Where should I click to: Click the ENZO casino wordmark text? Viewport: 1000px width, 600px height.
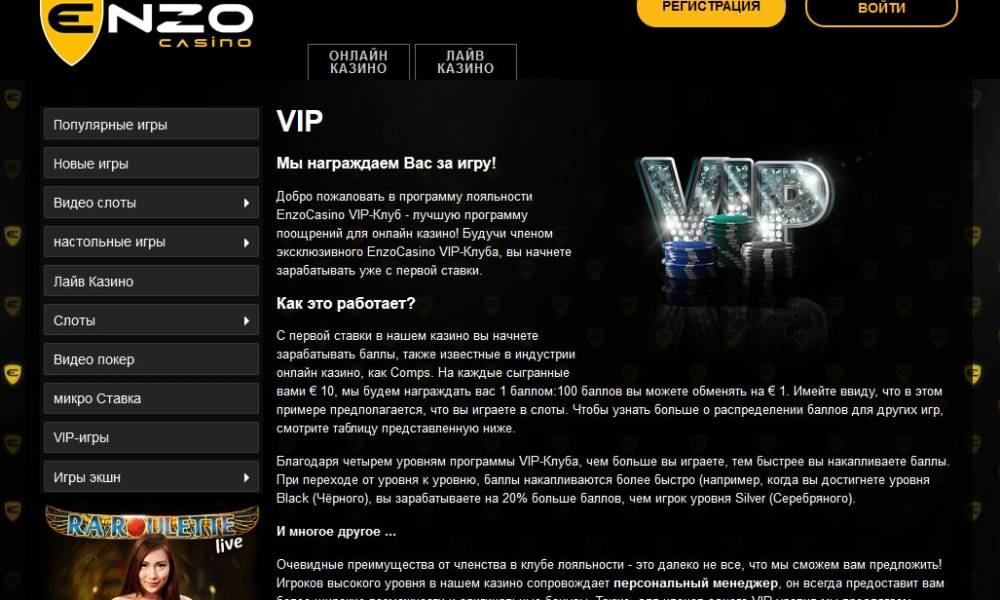(180, 24)
